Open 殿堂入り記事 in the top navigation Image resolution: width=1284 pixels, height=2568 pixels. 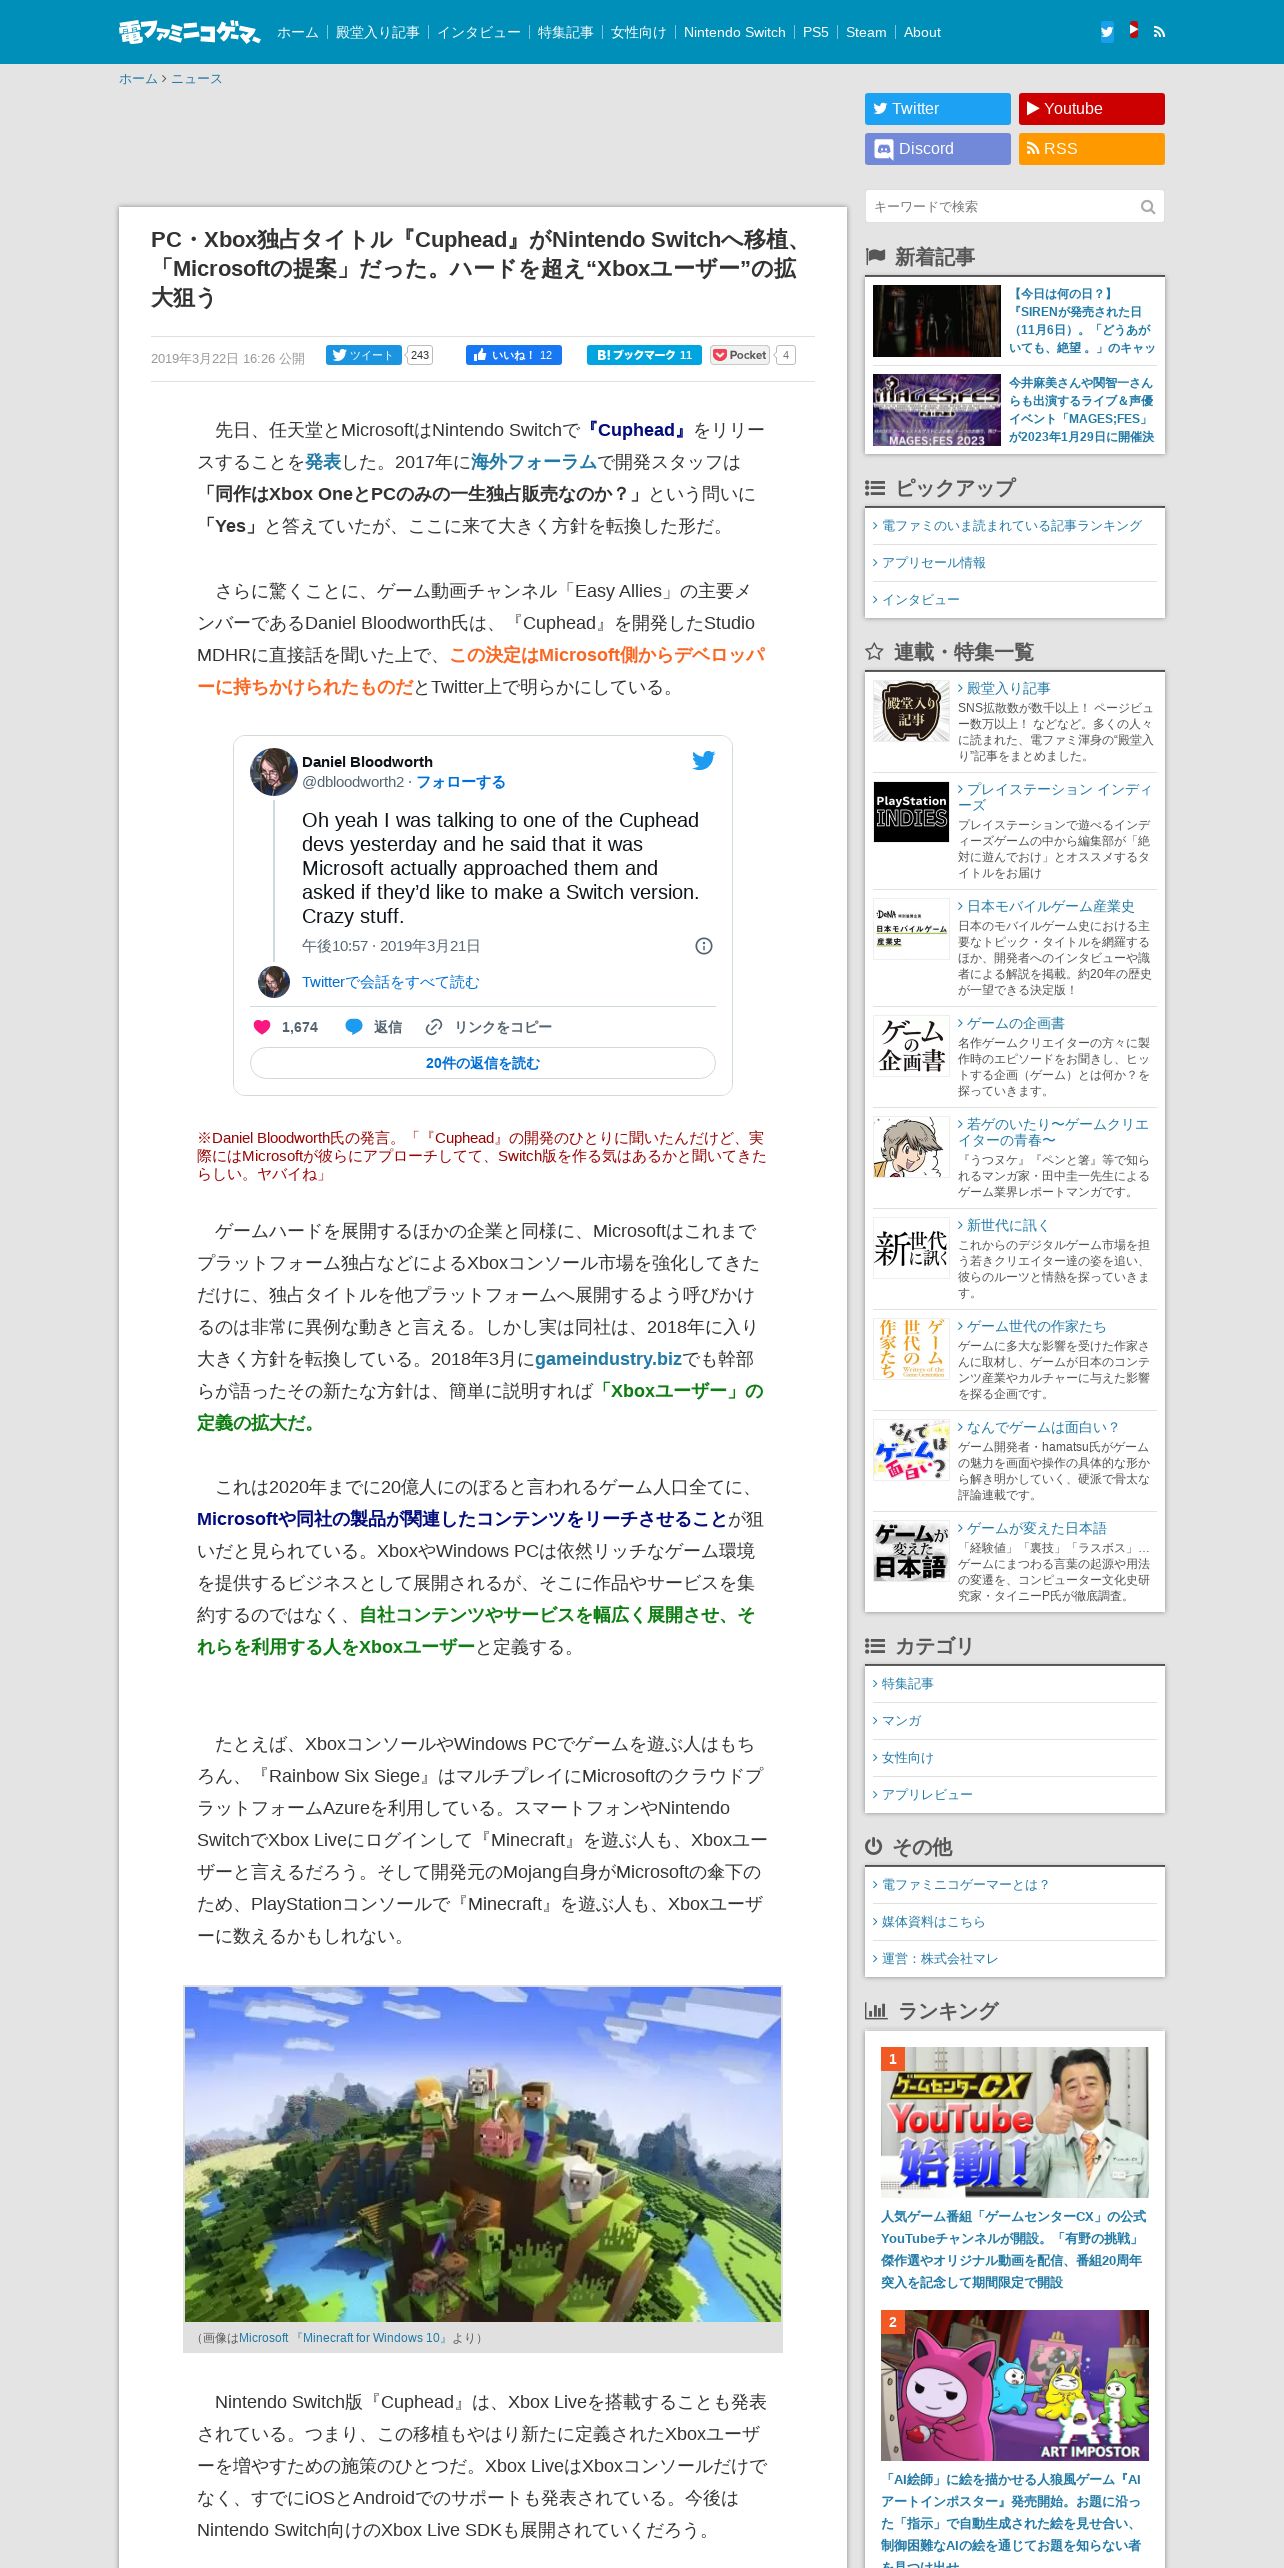coord(378,32)
